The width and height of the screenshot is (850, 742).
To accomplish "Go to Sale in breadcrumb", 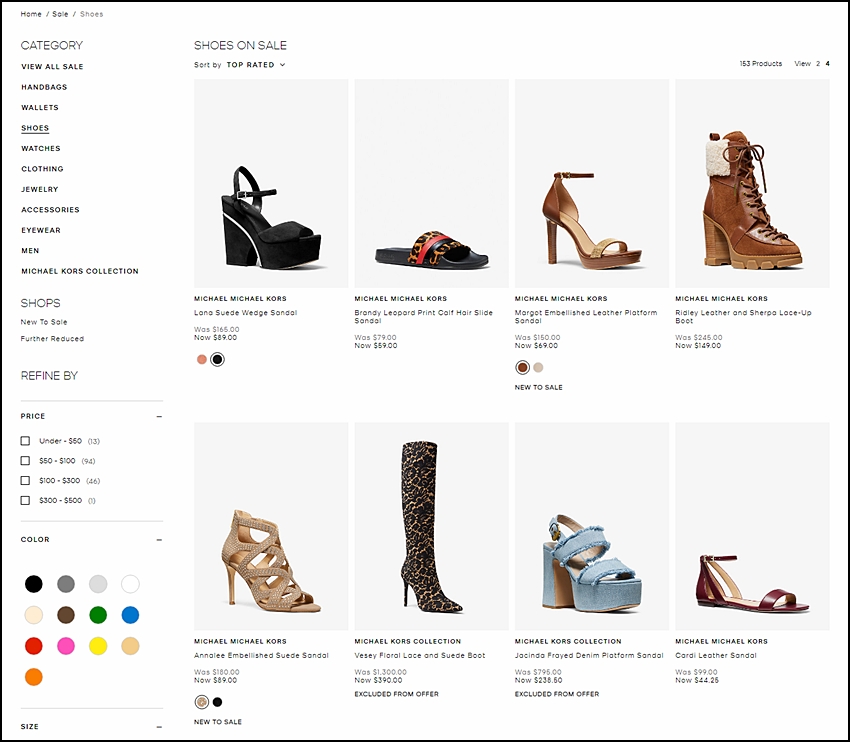I will pos(60,14).
